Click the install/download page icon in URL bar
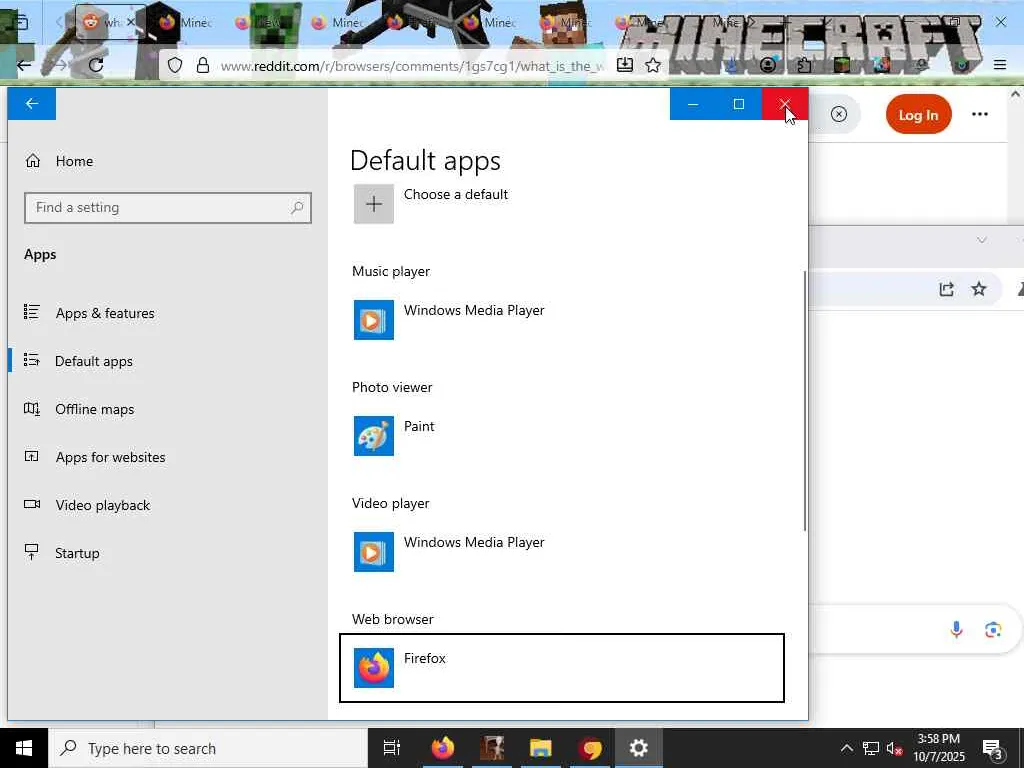1024x768 pixels. 625,65
